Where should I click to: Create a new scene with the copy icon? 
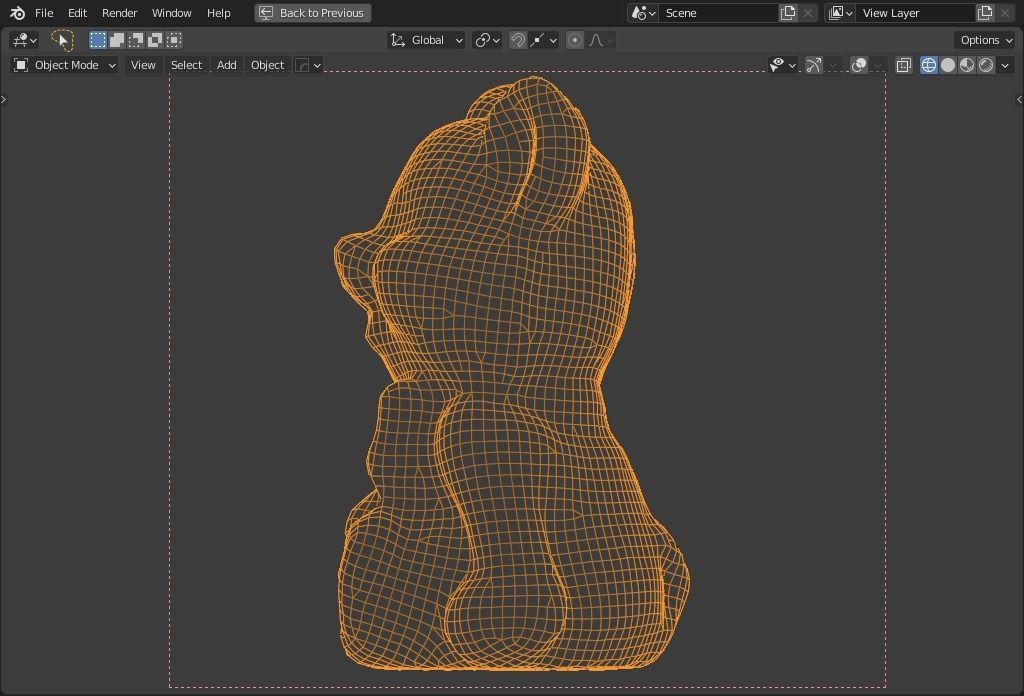coord(788,13)
